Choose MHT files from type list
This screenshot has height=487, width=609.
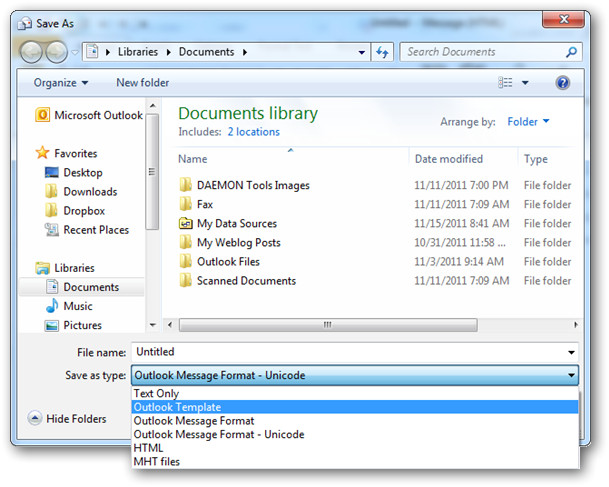click(157, 462)
